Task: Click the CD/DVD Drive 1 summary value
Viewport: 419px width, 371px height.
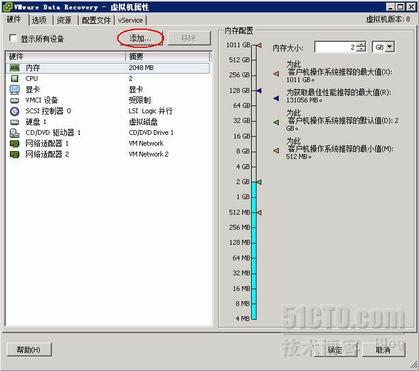Action: pyautogui.click(x=151, y=133)
